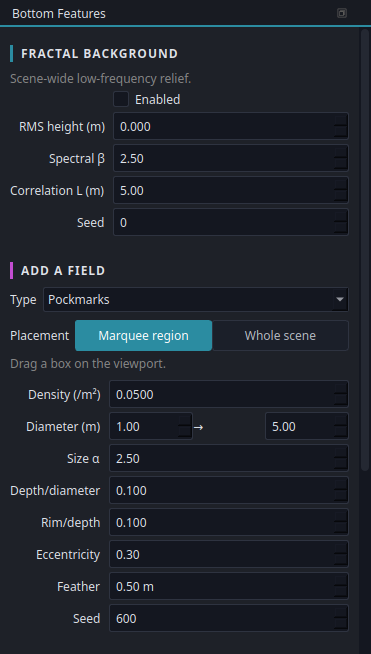Click the panel's vertical scrollbar thumb
The image size is (371, 654).
pyautogui.click(x=365, y=250)
